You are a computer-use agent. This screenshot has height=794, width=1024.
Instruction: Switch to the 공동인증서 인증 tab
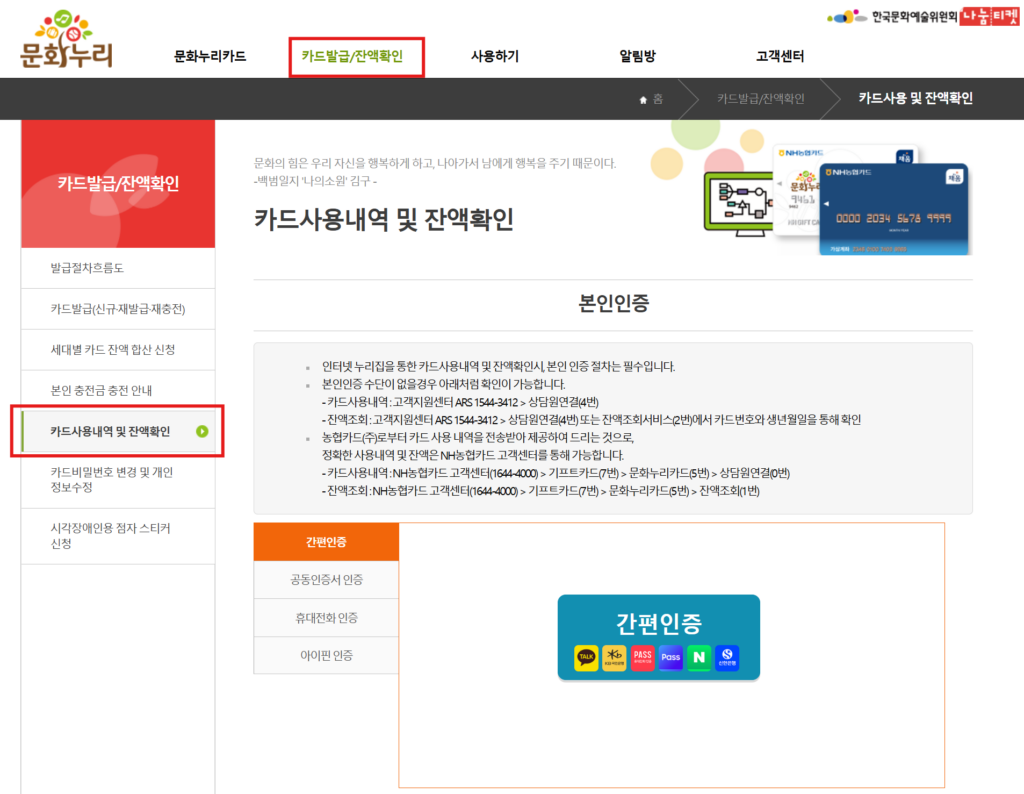[326, 579]
